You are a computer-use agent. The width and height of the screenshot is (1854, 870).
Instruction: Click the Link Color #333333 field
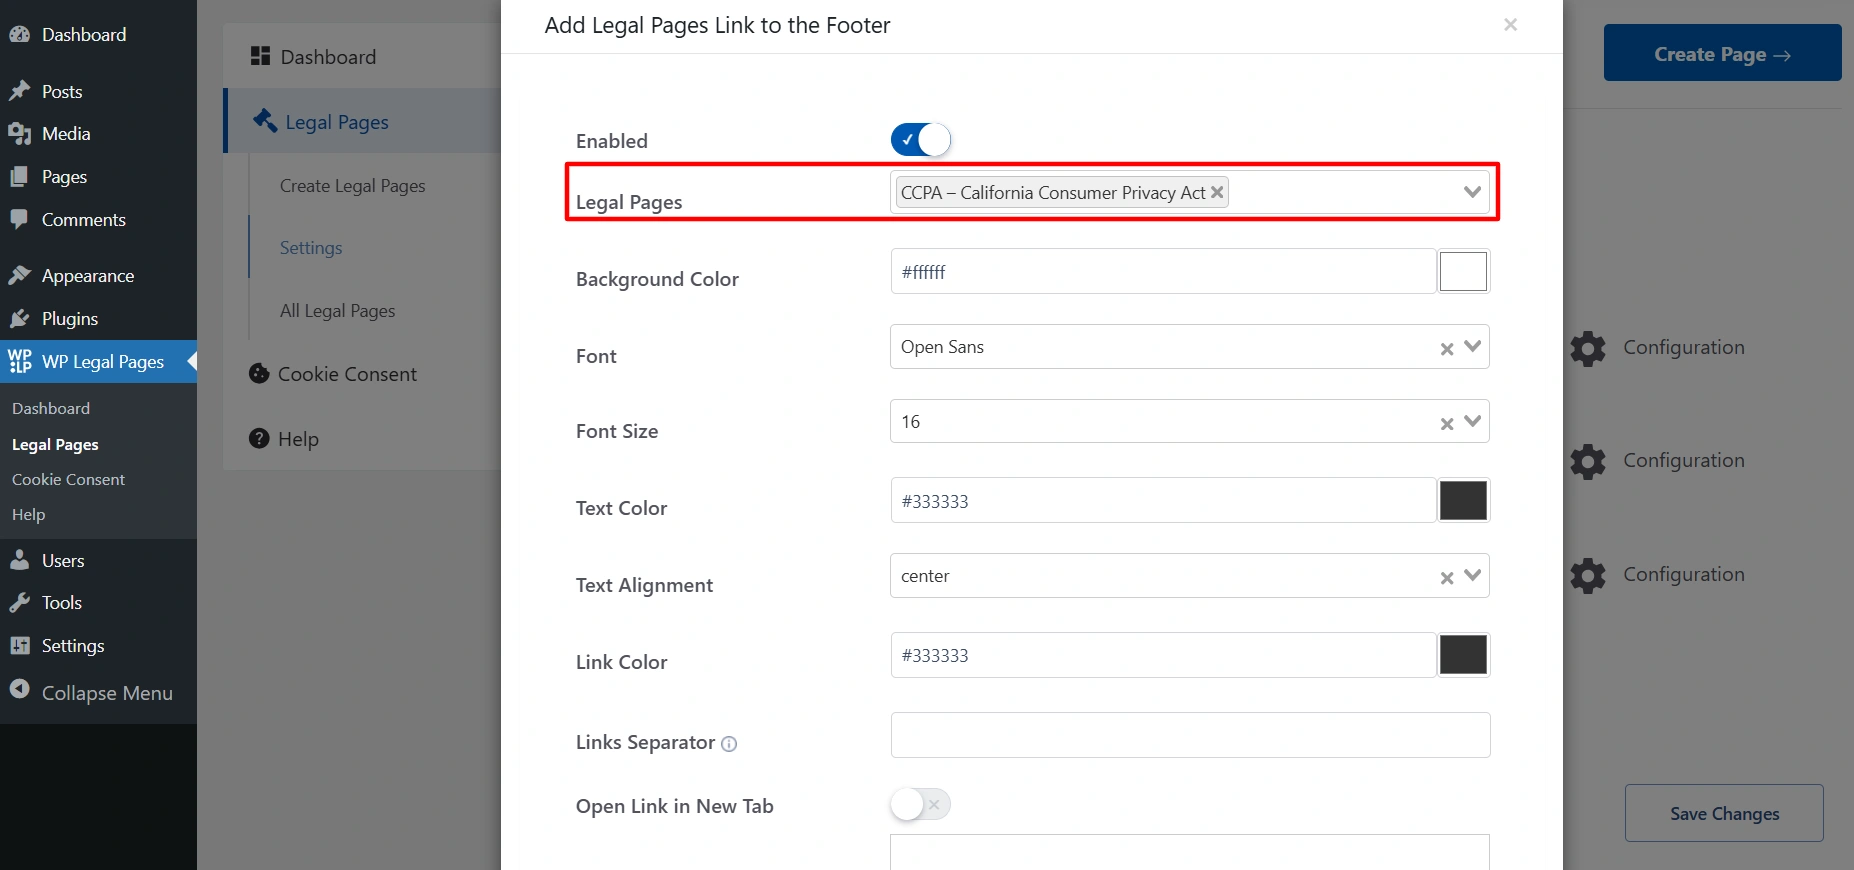point(1163,655)
